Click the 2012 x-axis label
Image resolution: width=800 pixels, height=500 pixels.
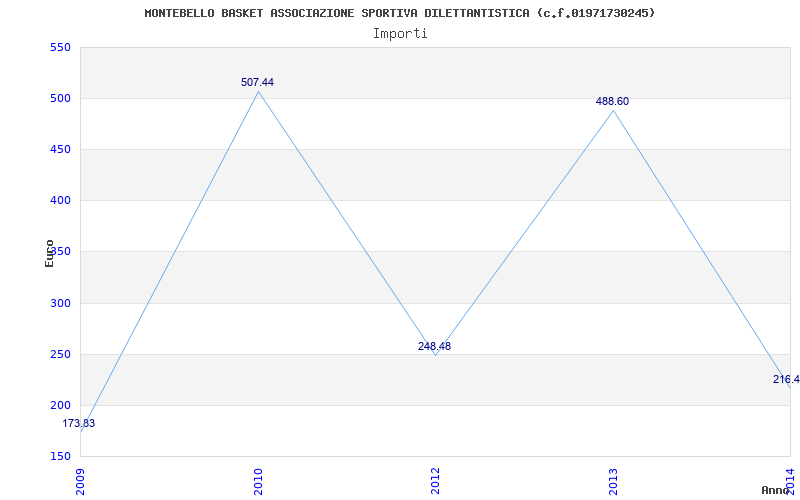[x=435, y=481]
